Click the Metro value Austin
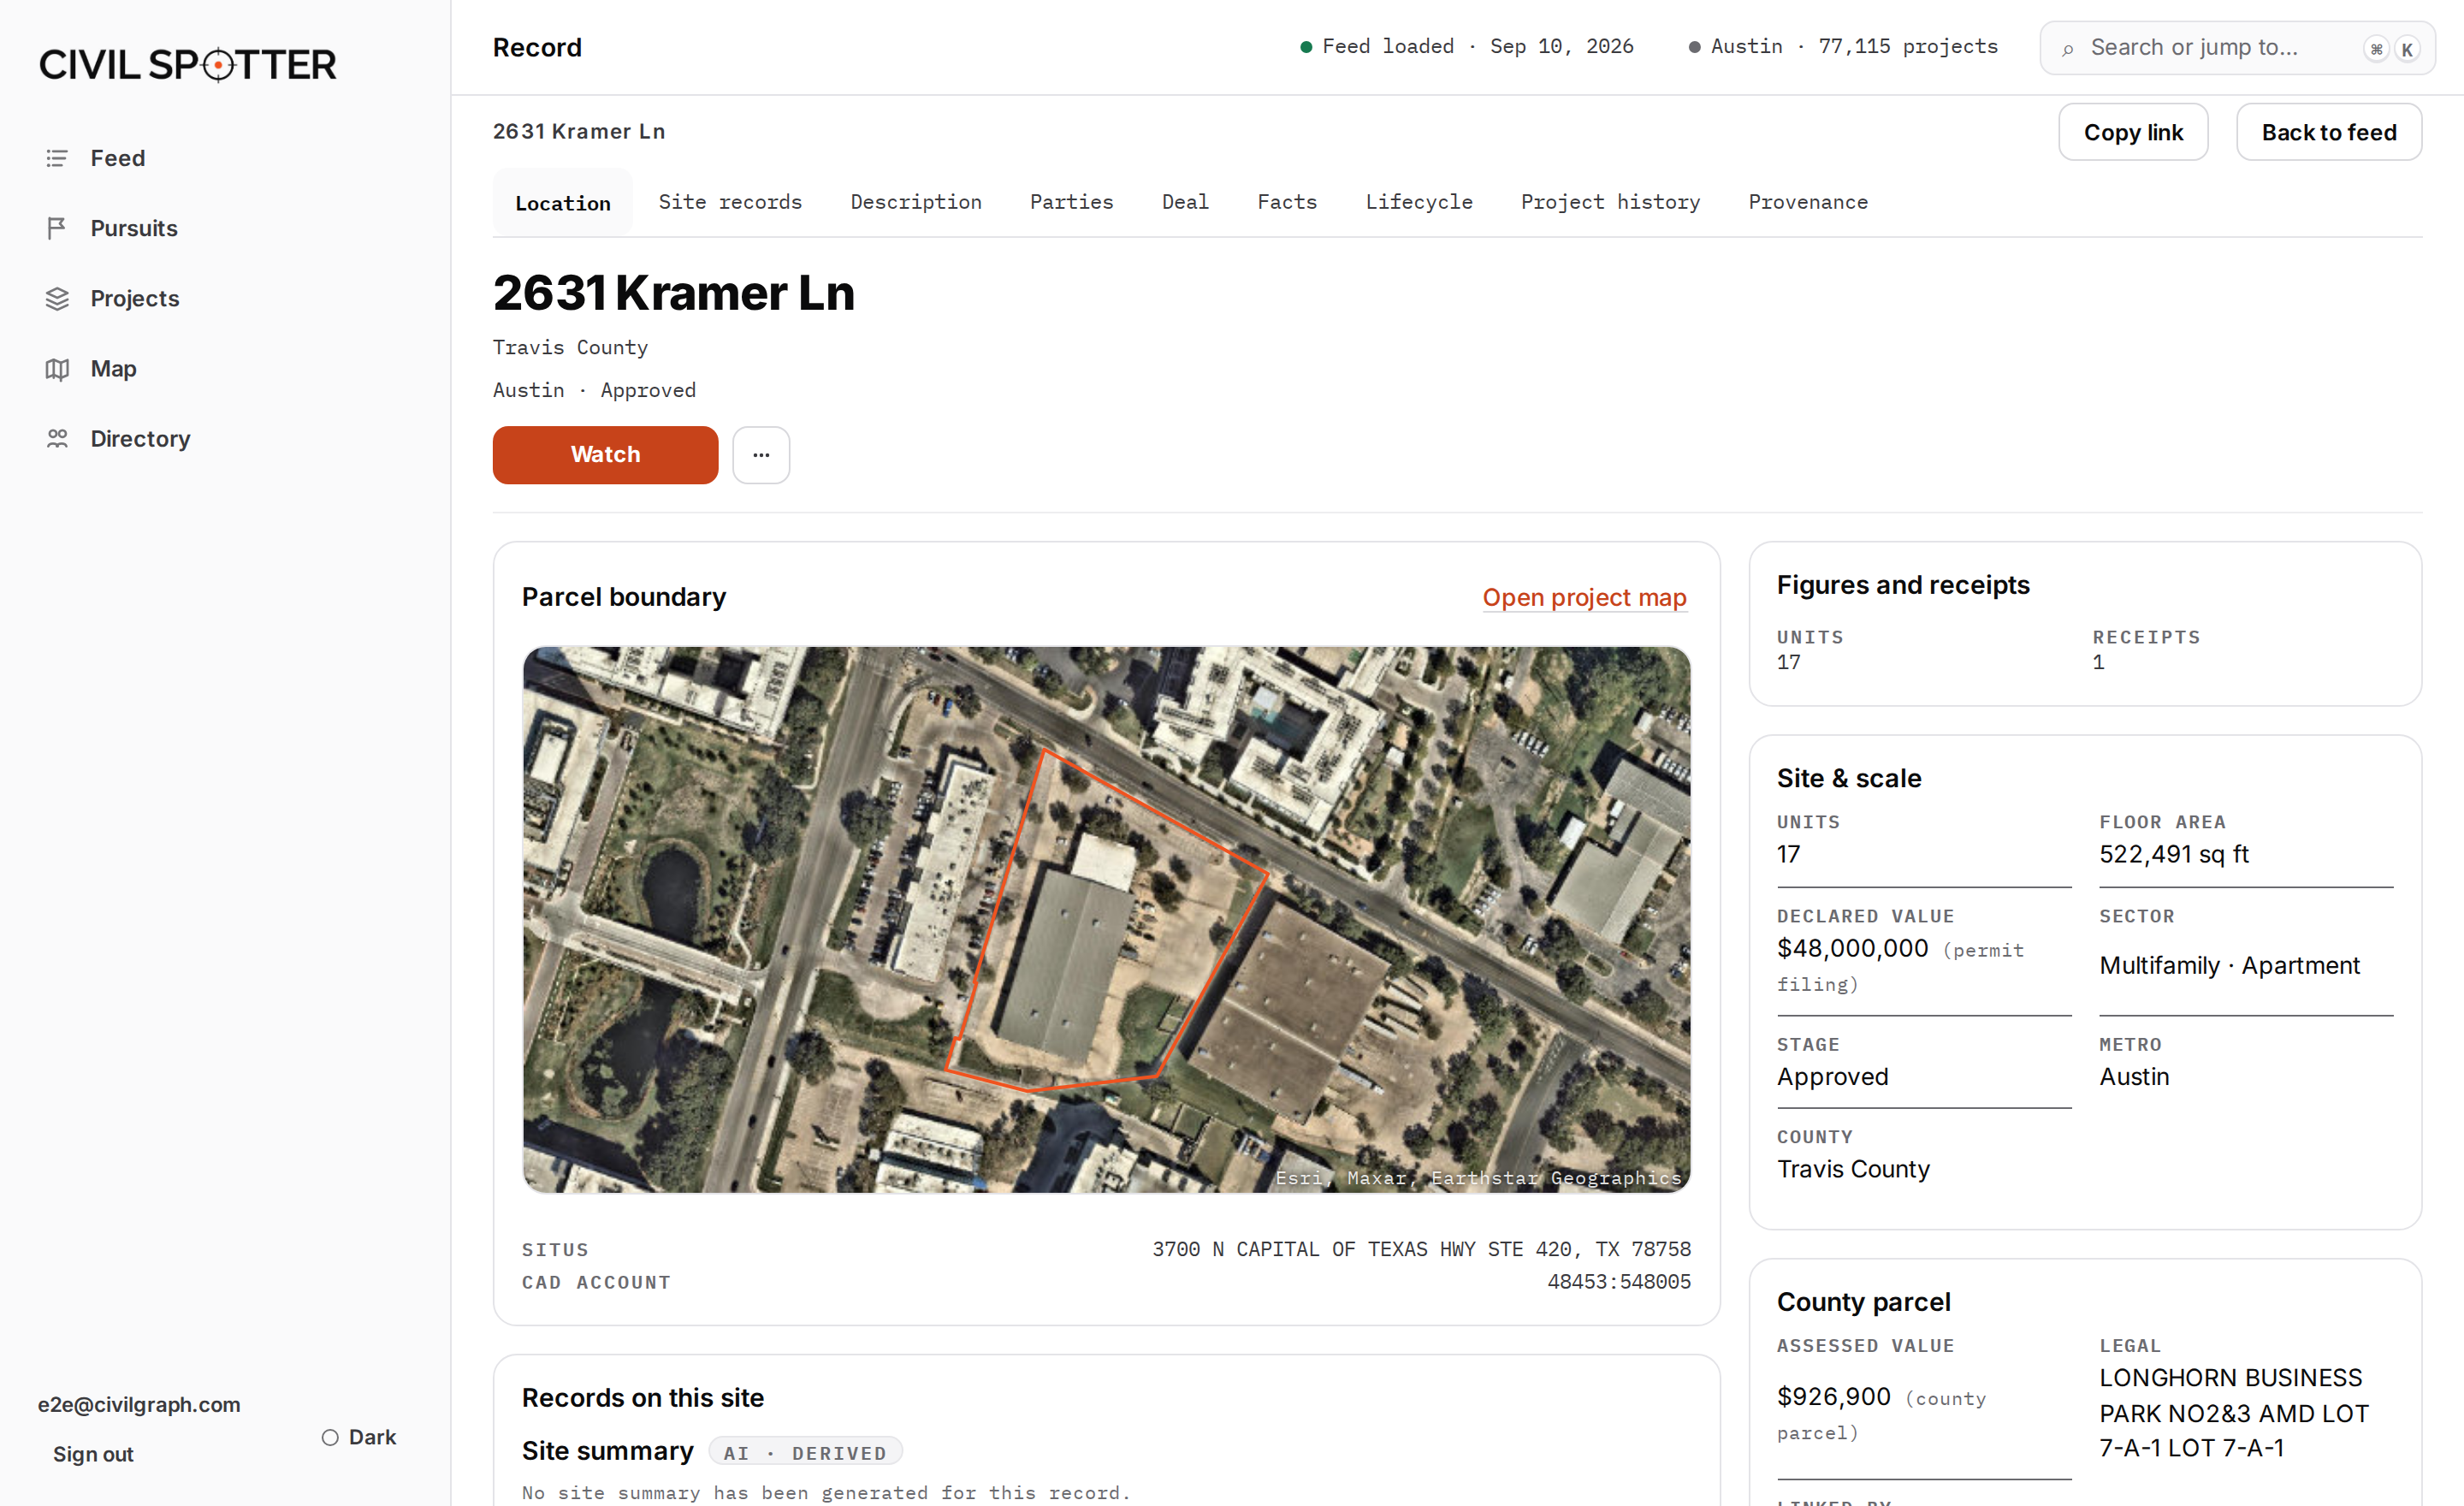2464x1506 pixels. pyautogui.click(x=2134, y=1077)
